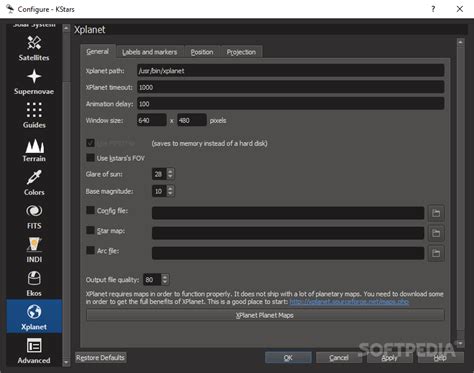Open the Guides settings page
The image size is (474, 373).
(x=34, y=116)
